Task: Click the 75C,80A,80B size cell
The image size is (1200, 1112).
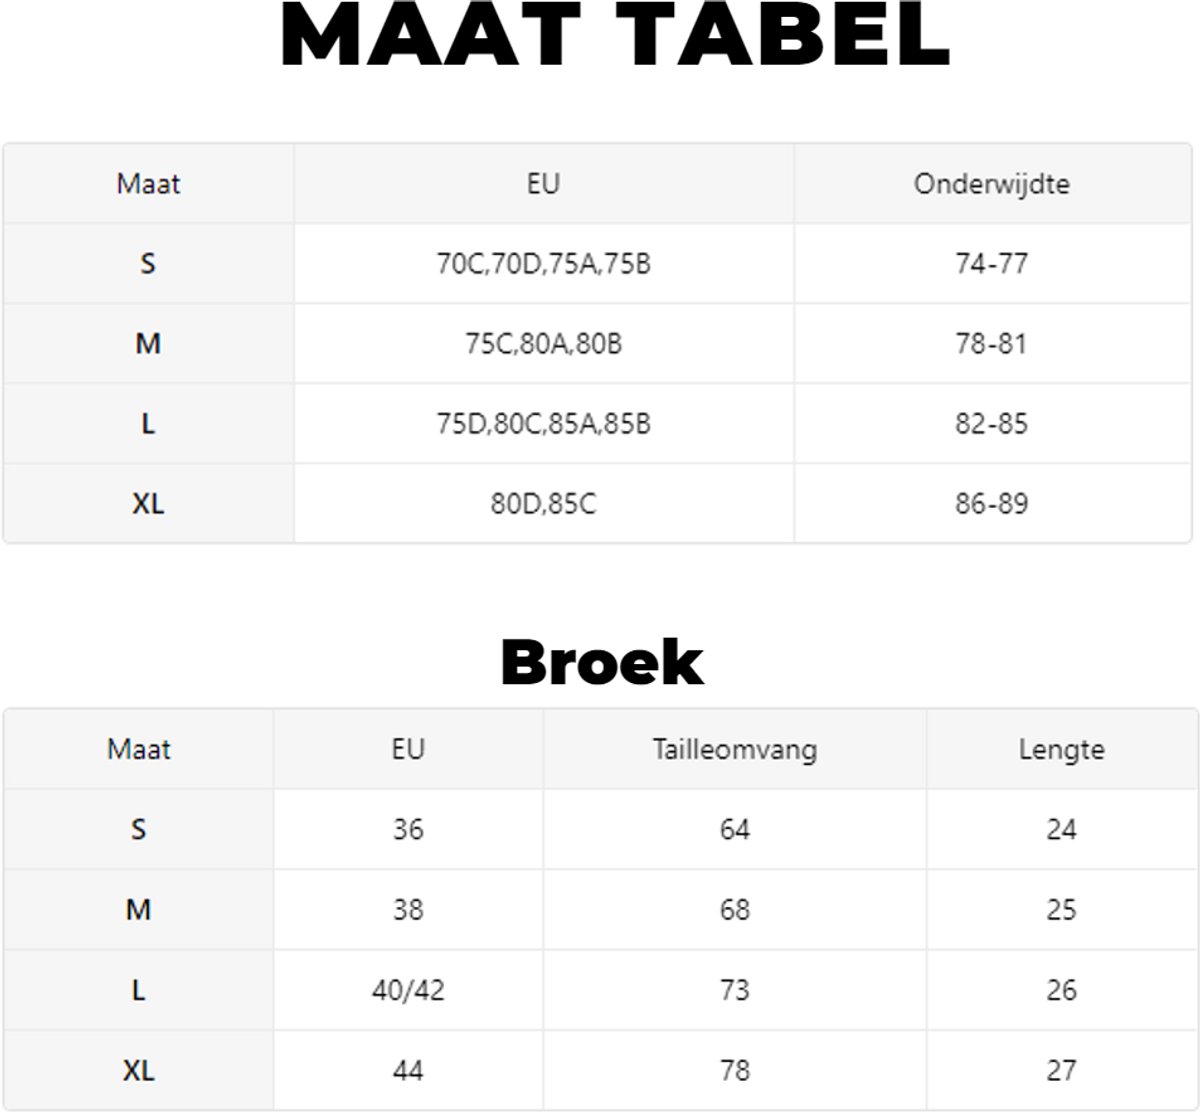Action: tap(543, 344)
